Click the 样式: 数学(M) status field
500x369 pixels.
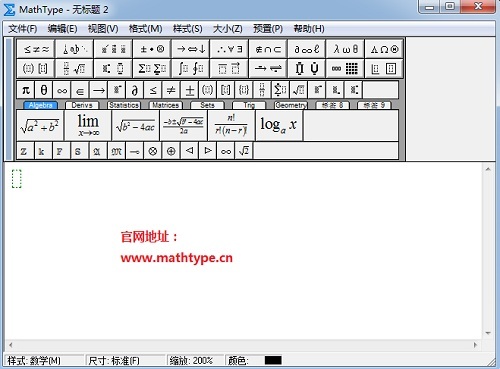tap(44, 360)
